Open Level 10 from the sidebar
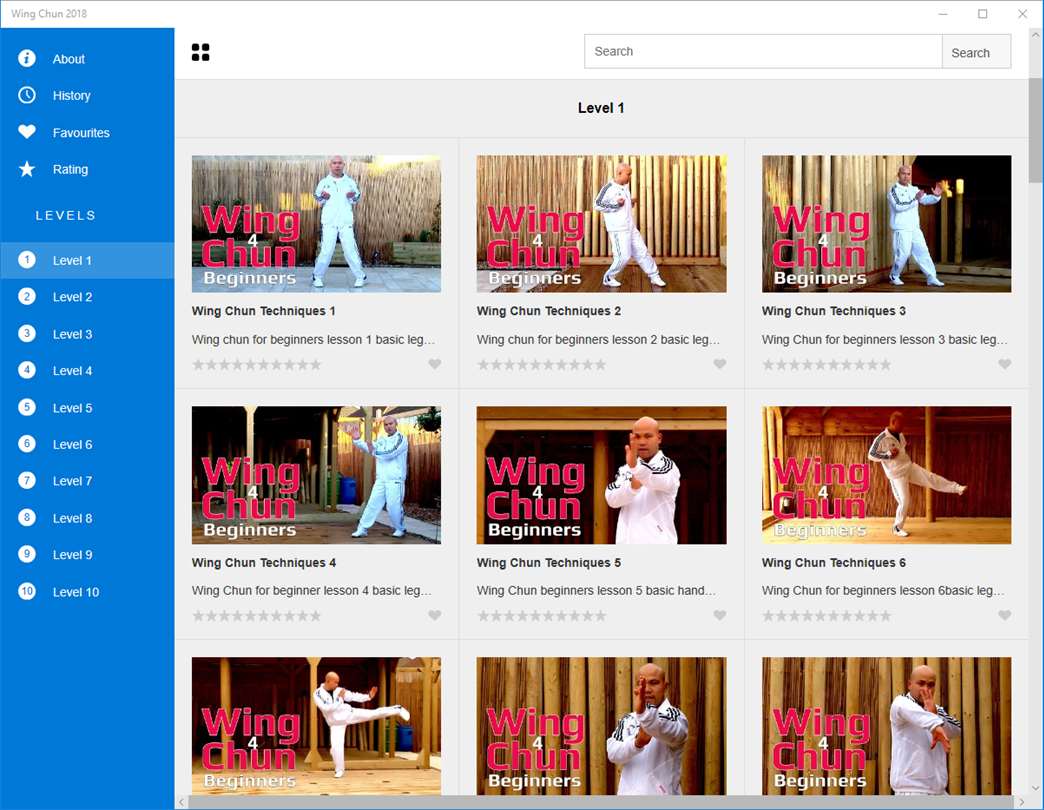The width and height of the screenshot is (1044, 810). 87,592
